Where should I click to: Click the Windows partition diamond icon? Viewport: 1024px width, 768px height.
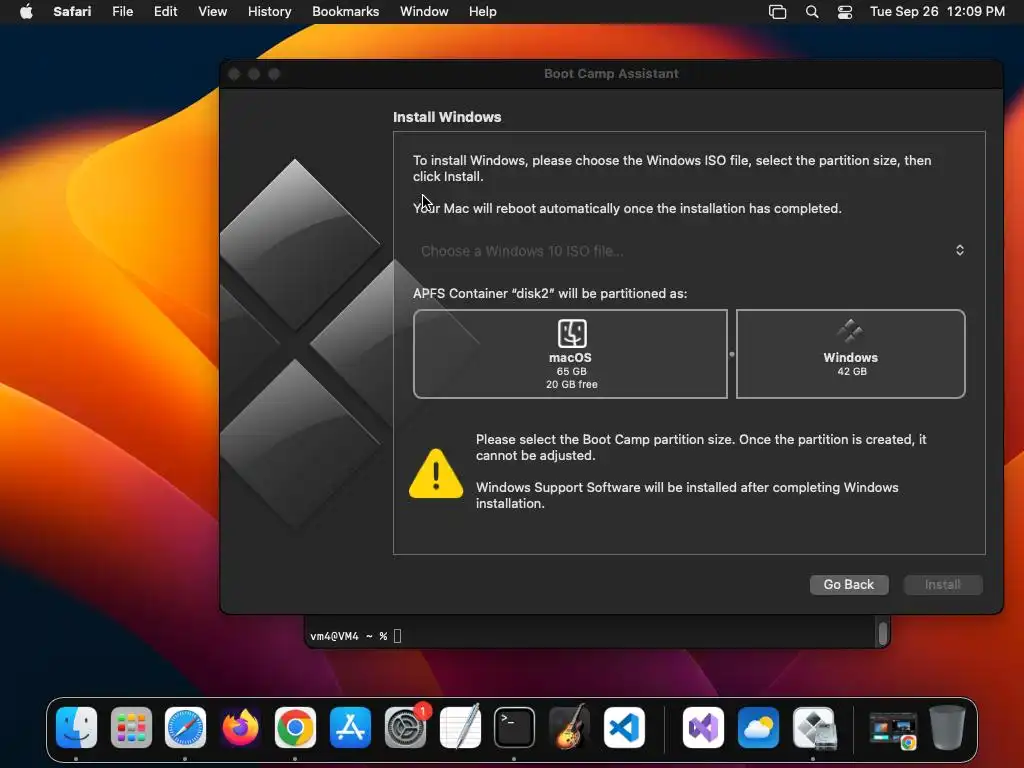[x=850, y=332]
